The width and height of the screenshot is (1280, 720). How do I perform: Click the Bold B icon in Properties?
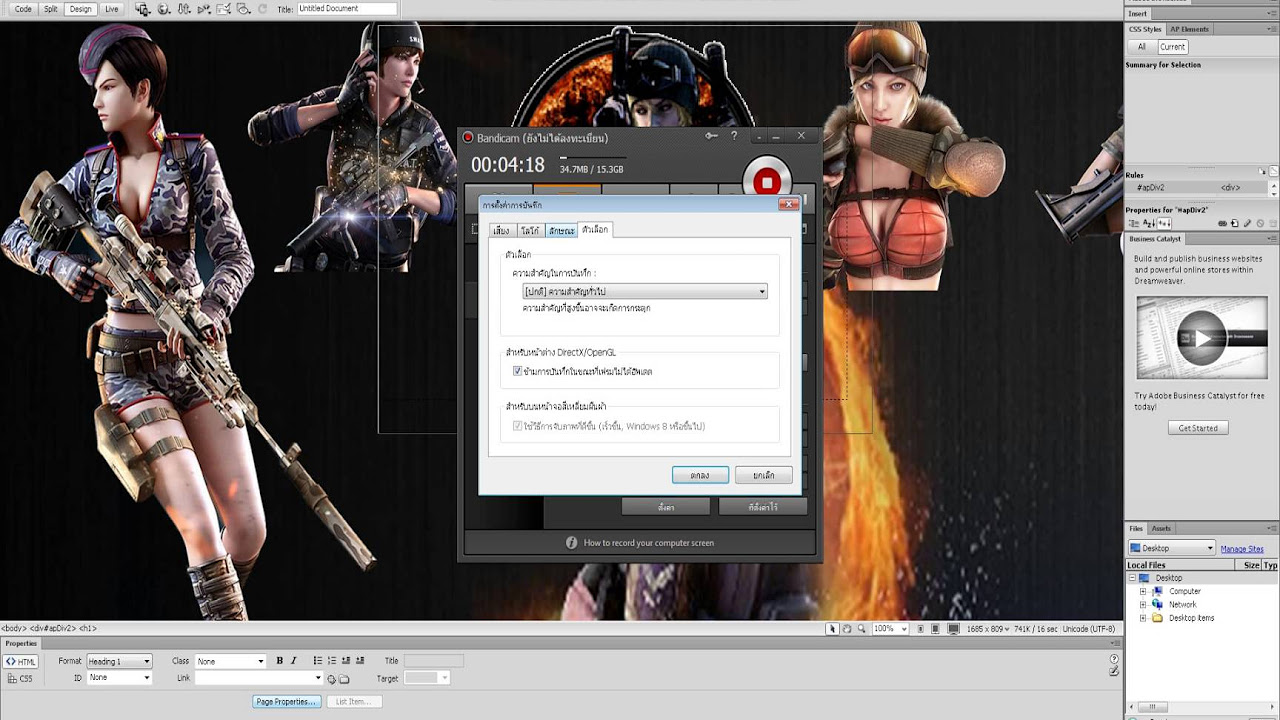click(280, 661)
